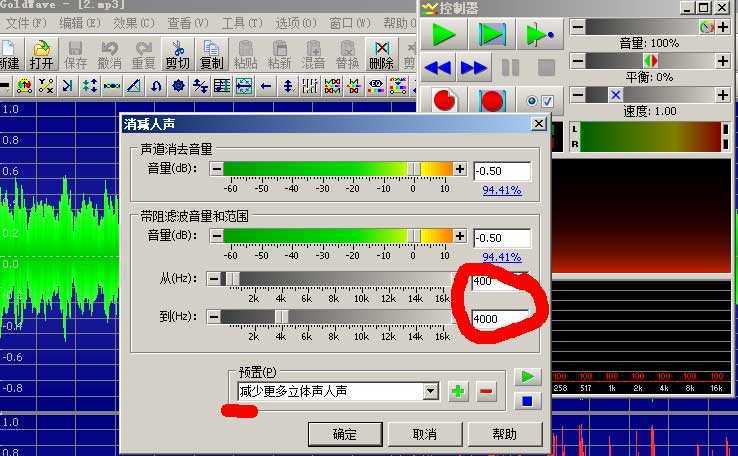The height and width of the screenshot is (456, 738).
Task: Preview effect with dialog's green play button
Action: 528,376
